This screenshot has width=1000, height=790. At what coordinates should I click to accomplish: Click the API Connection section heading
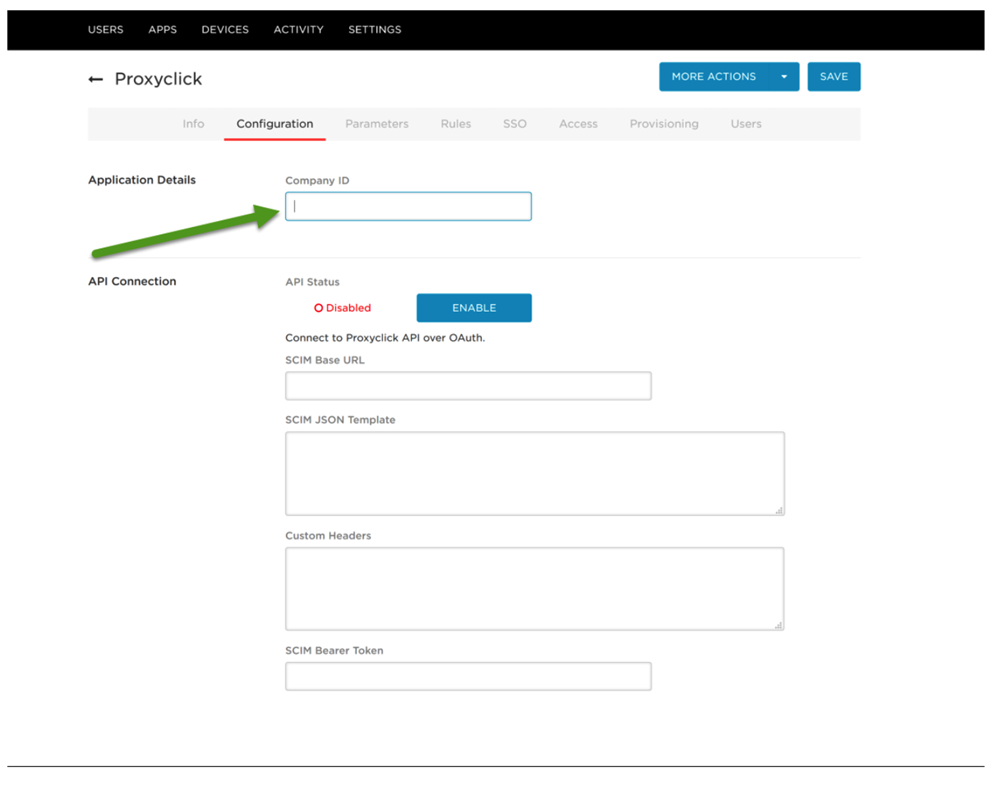click(x=132, y=281)
